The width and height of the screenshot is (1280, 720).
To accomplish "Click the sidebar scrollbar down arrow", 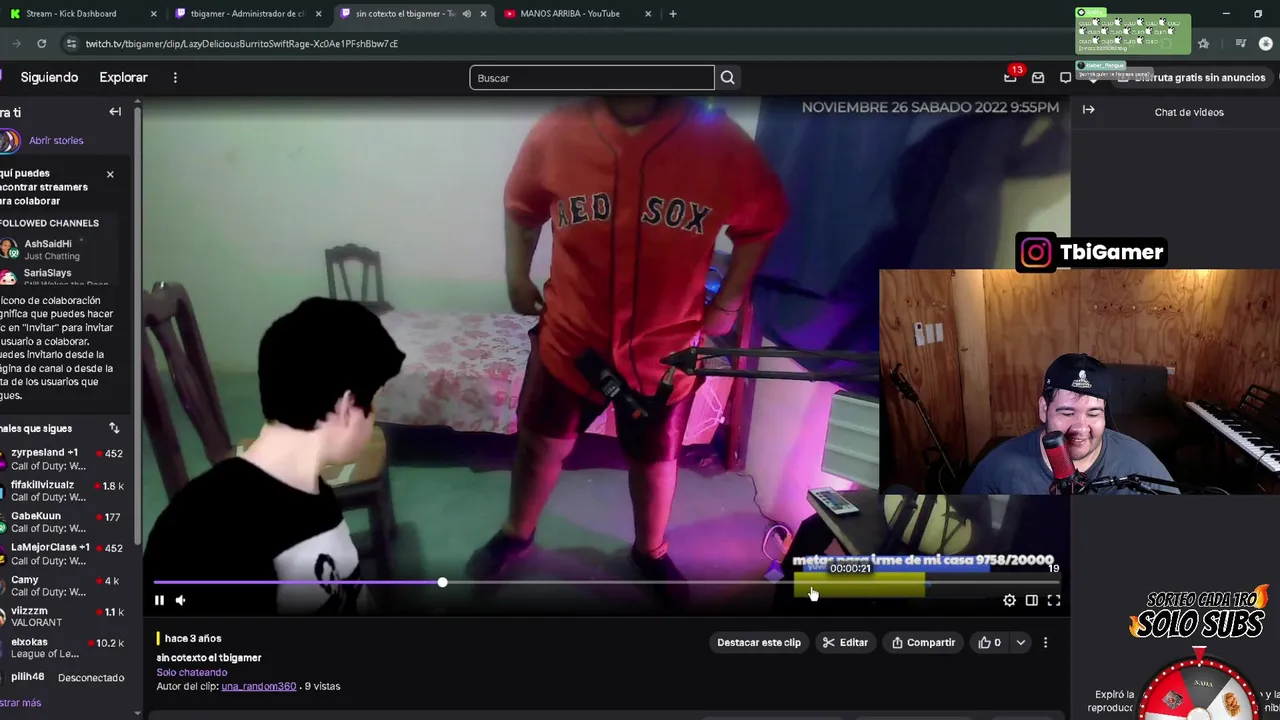I will (138, 714).
